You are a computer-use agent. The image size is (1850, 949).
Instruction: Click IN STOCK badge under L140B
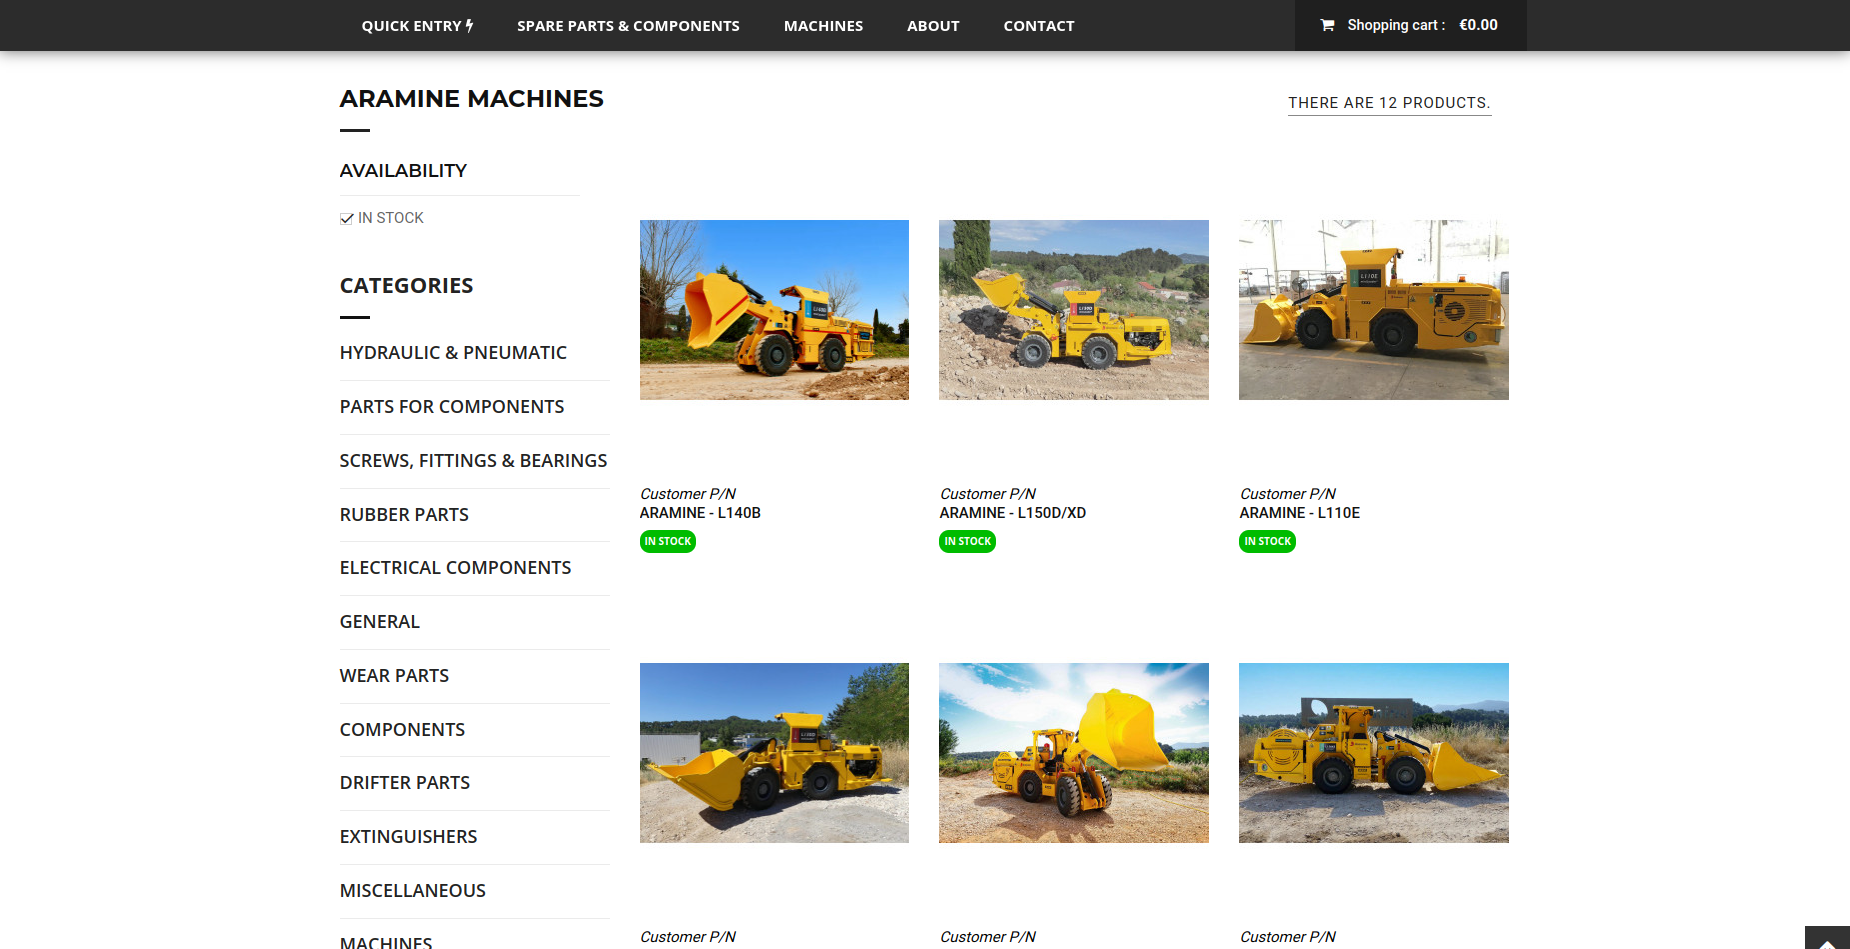668,541
